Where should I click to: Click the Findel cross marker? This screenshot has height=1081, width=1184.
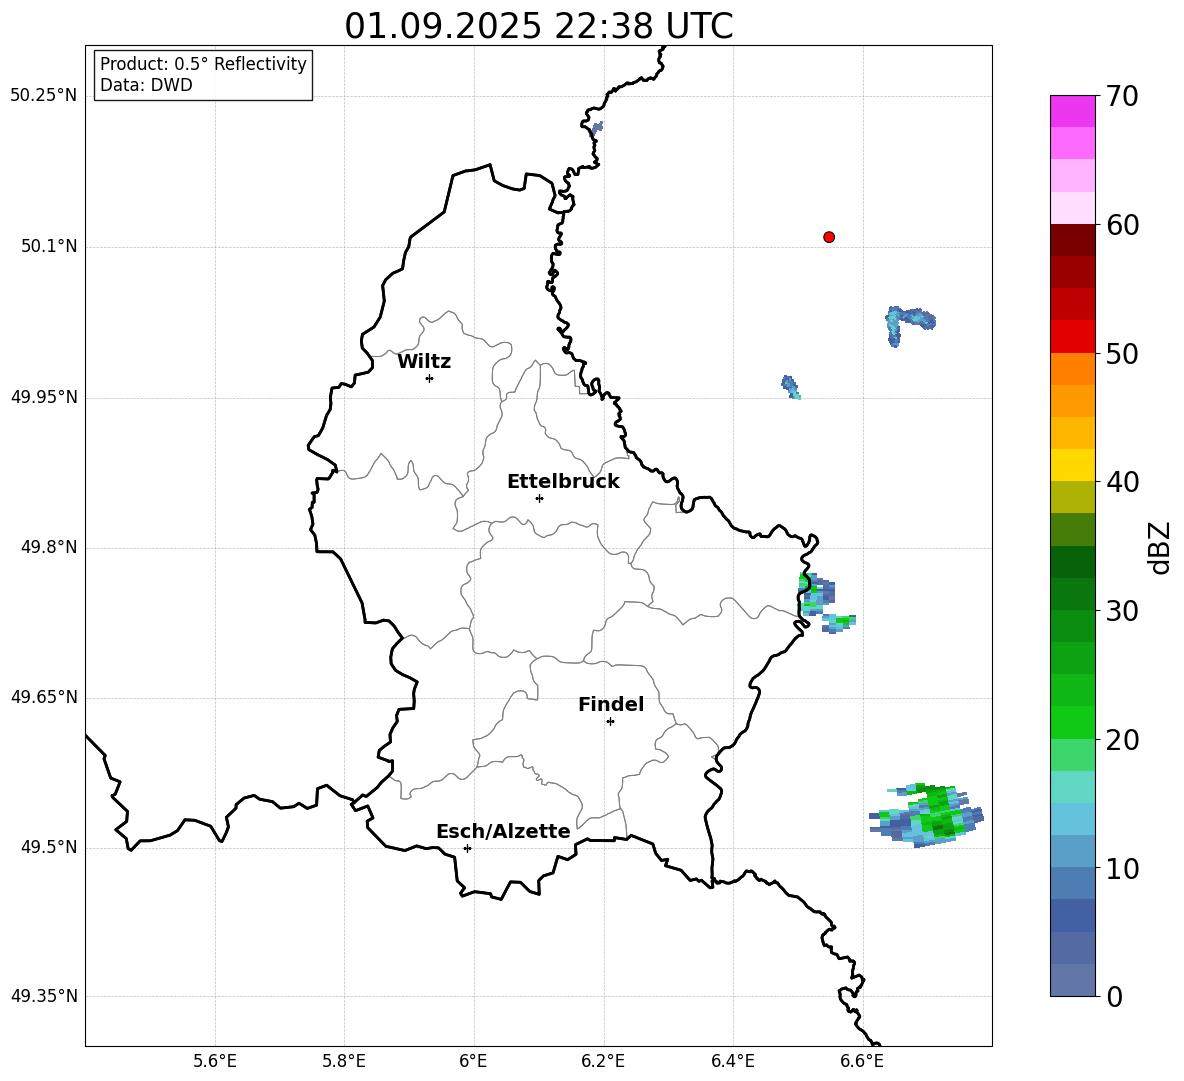610,722
